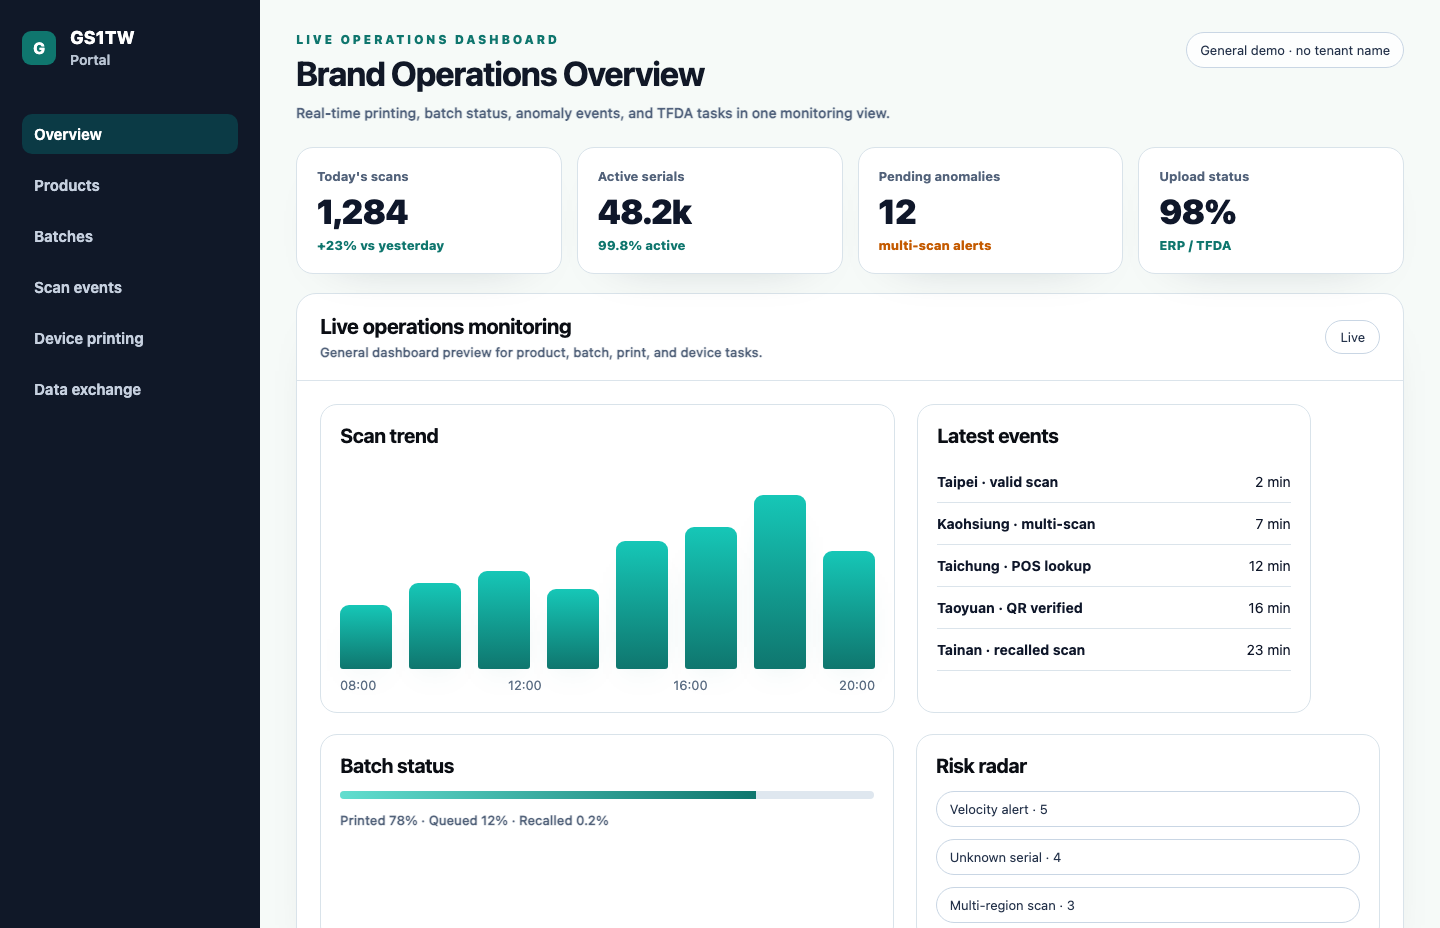The height and width of the screenshot is (928, 1440).
Task: Open the Active serials card
Action: 710,210
